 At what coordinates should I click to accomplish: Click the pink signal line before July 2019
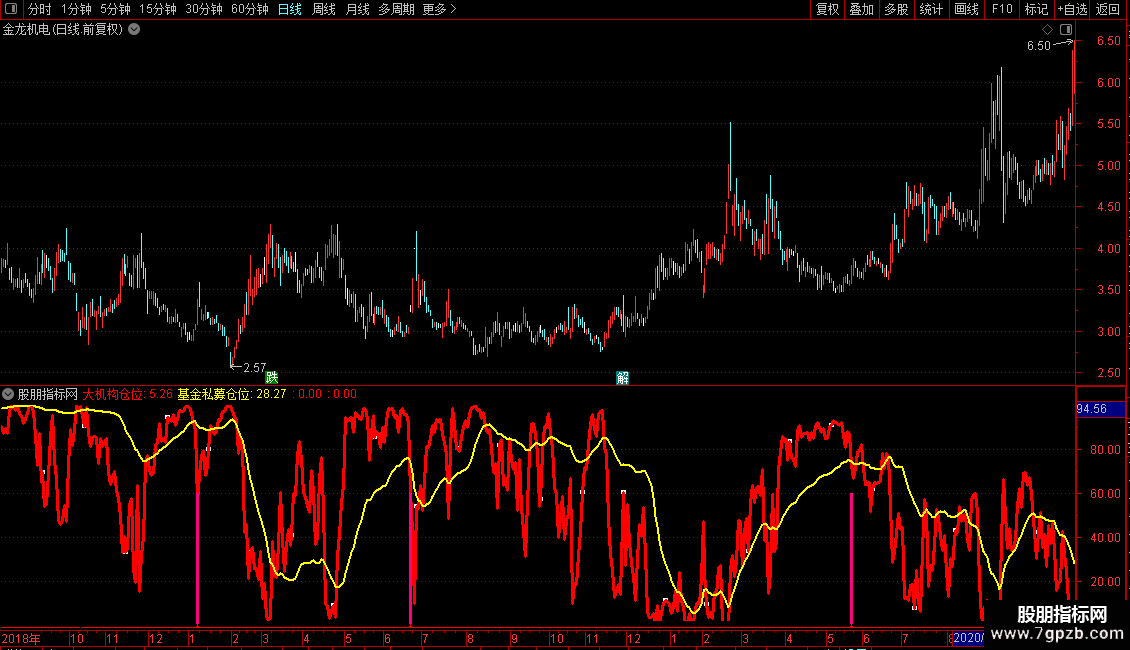411,558
